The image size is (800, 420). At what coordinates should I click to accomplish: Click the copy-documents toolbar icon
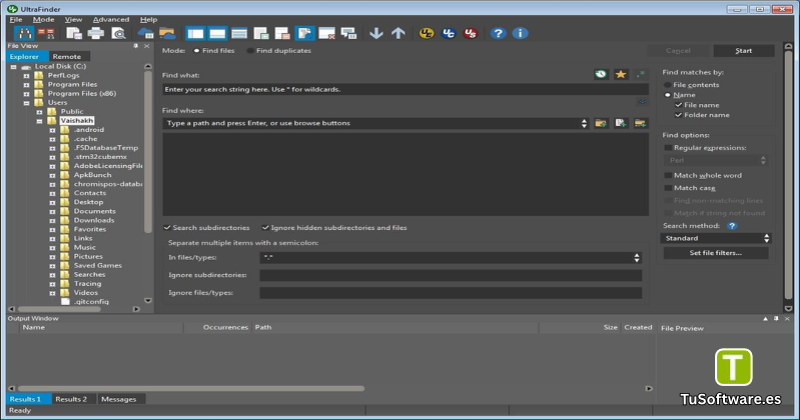pyautogui.click(x=74, y=34)
